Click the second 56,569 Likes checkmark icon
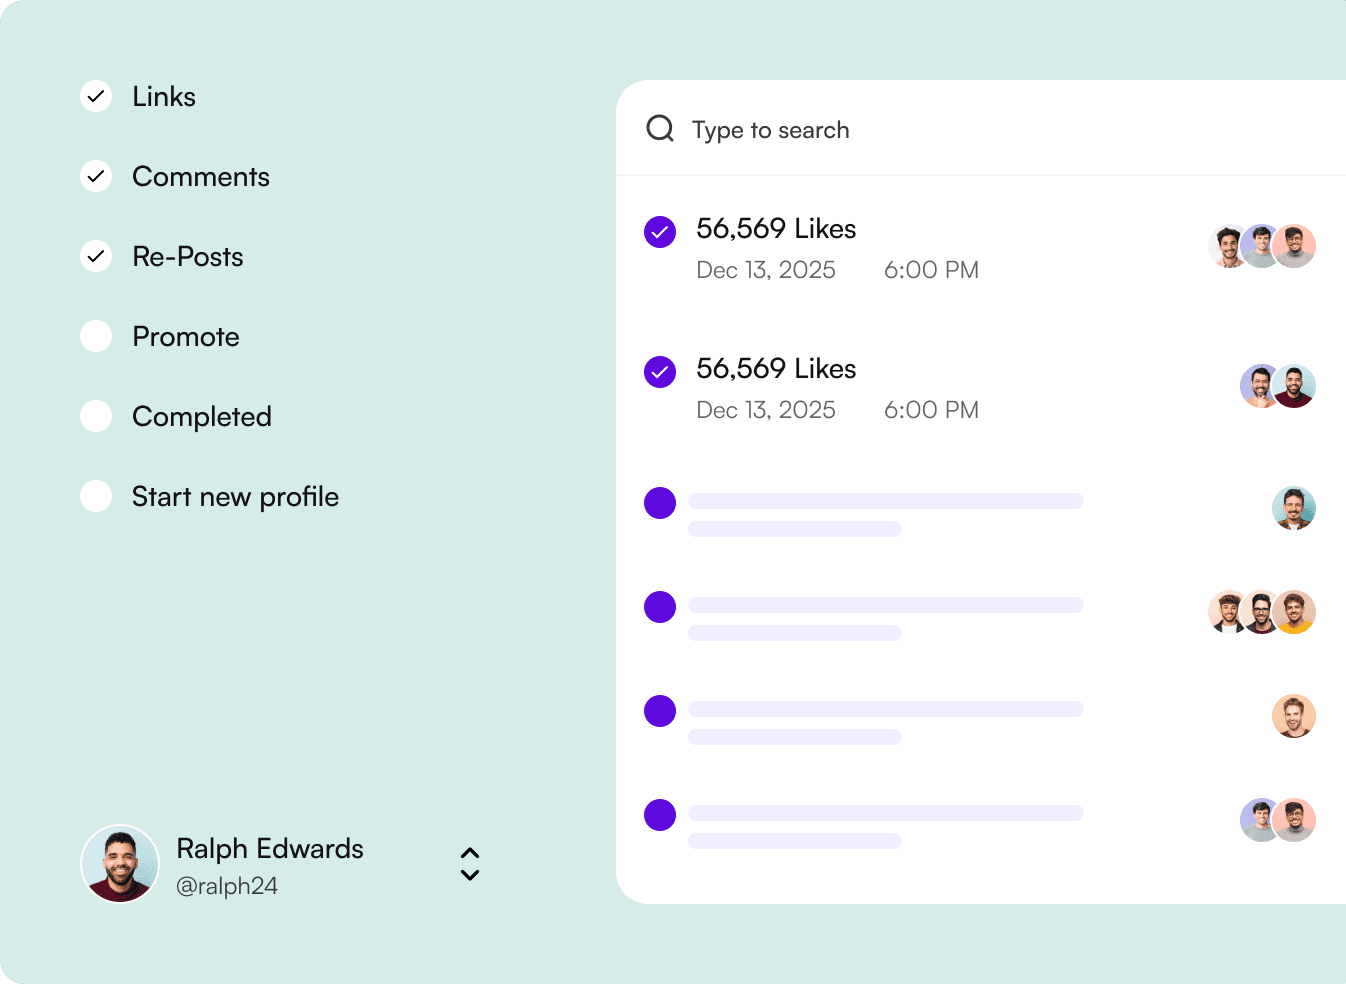The image size is (1346, 984). (x=660, y=372)
